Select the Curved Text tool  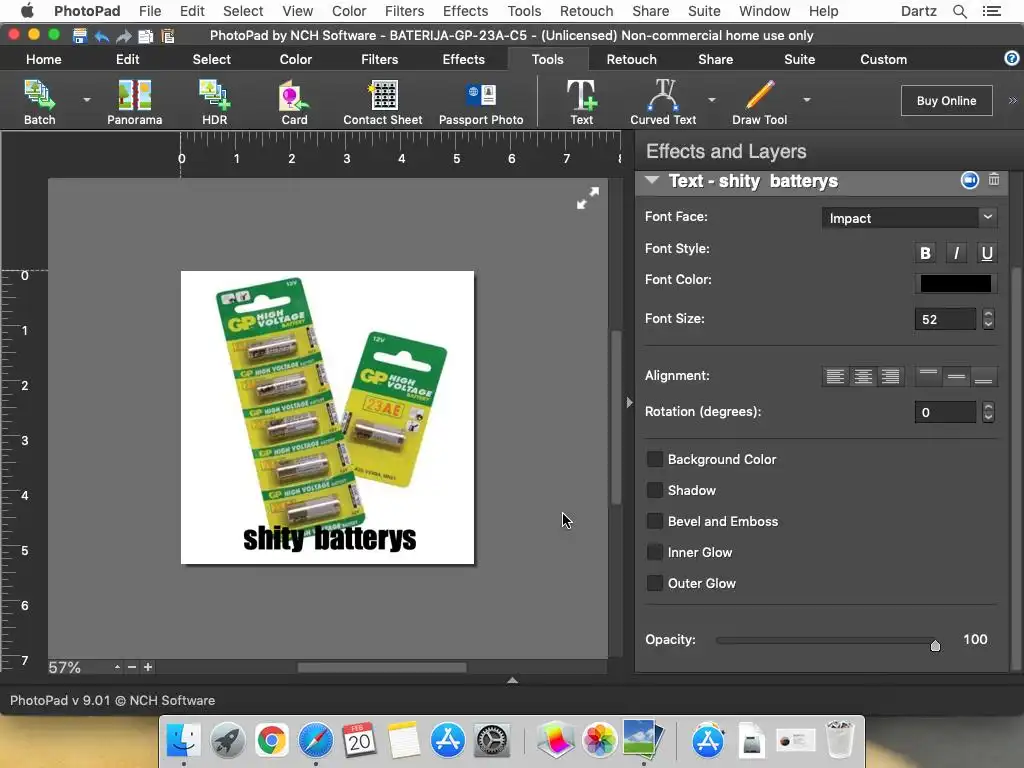[x=663, y=102]
